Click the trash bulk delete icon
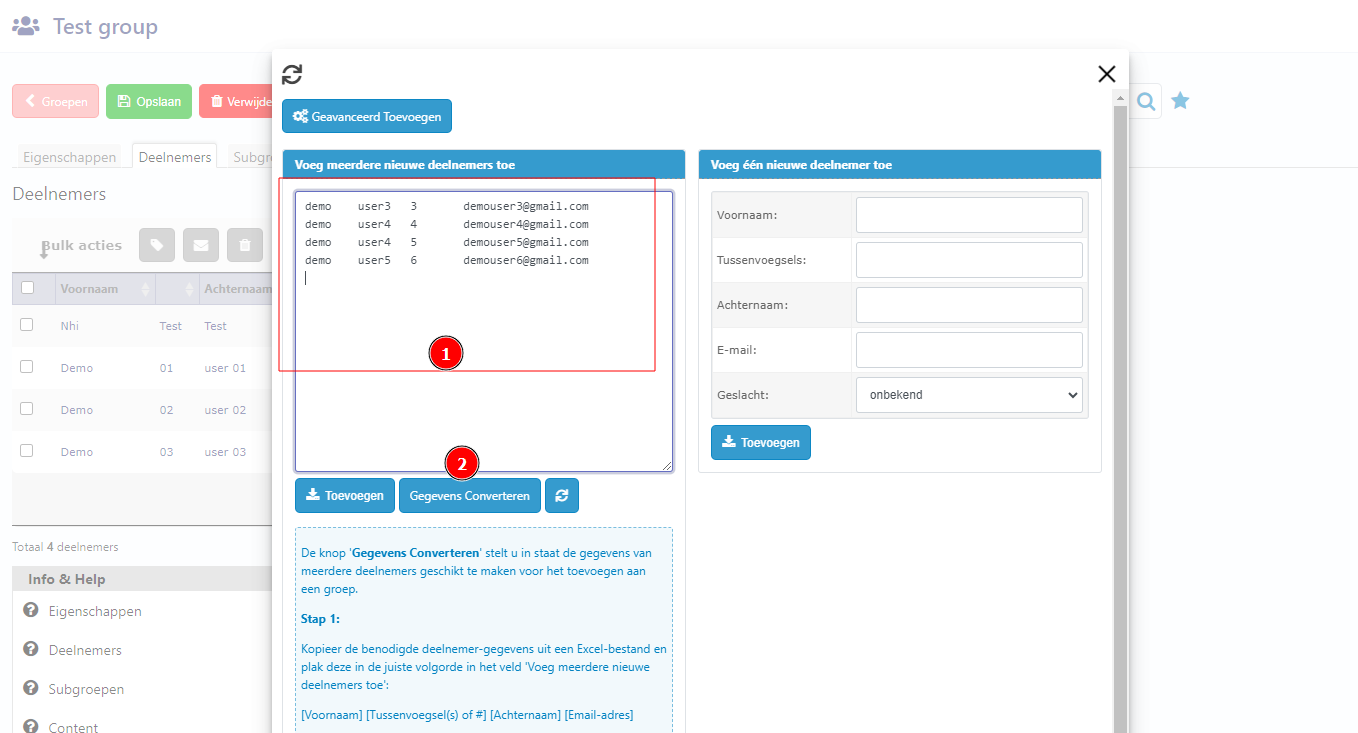1358x733 pixels. coord(245,245)
